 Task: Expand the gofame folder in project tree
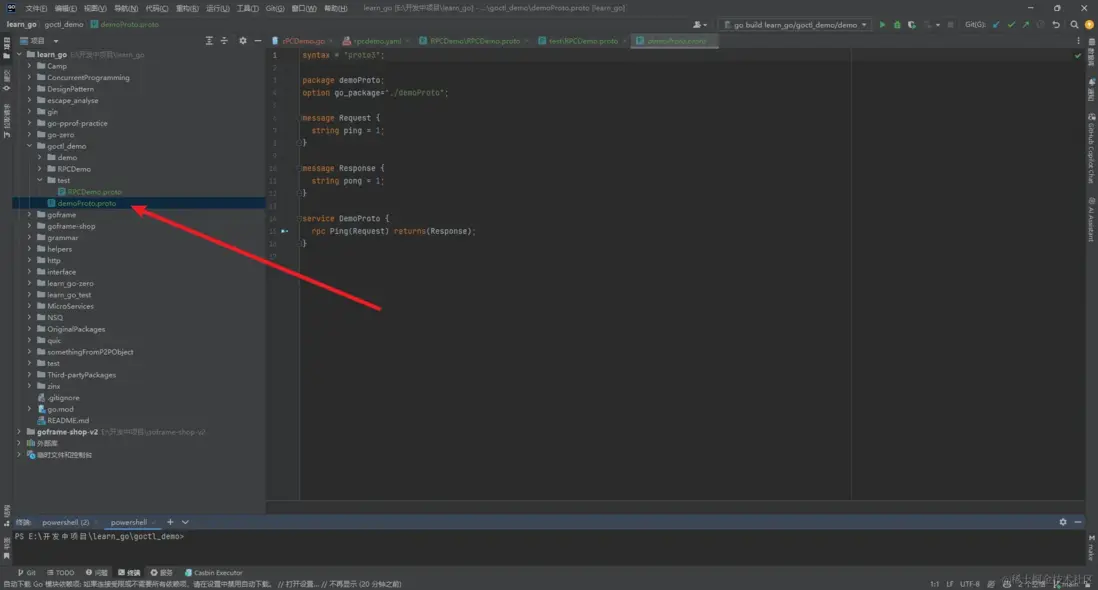[x=29, y=215]
